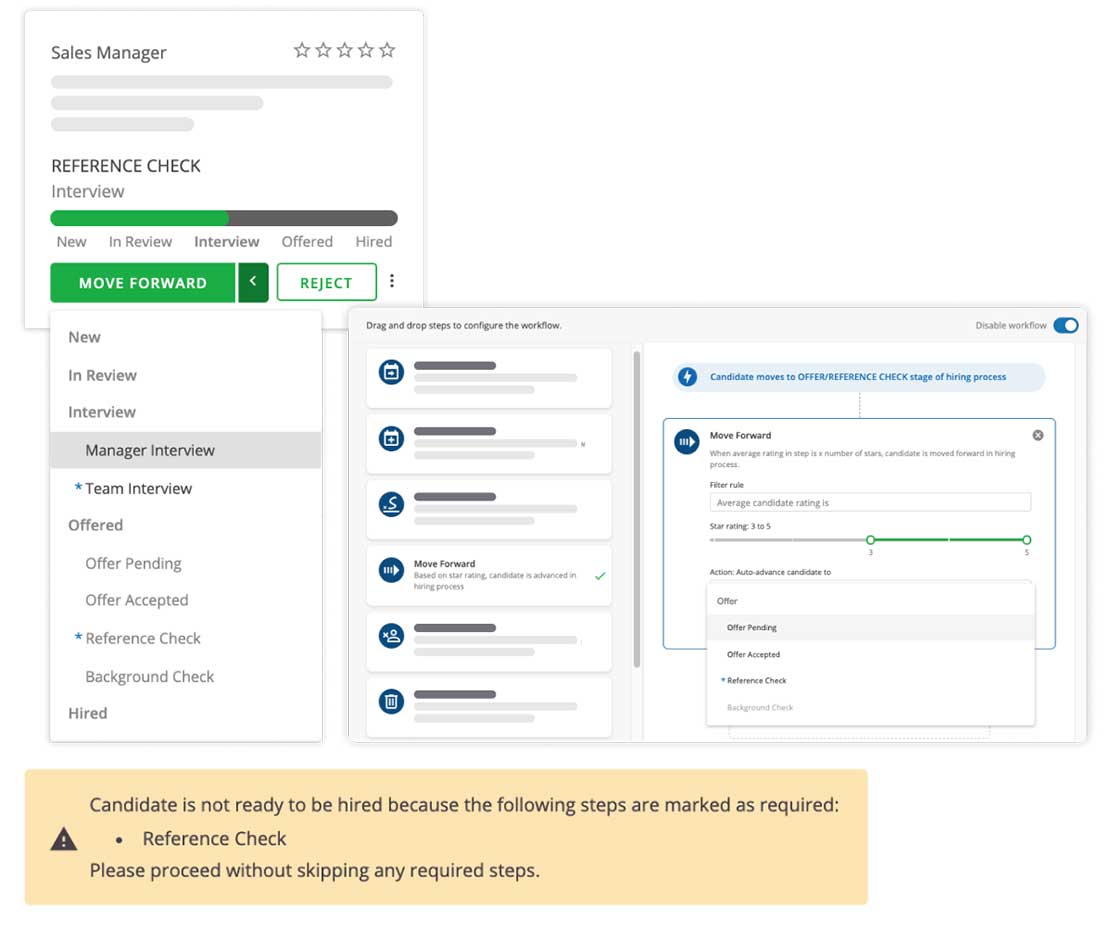1112x925 pixels.
Task: Choose Background Check in the stage menu
Action: pos(150,677)
